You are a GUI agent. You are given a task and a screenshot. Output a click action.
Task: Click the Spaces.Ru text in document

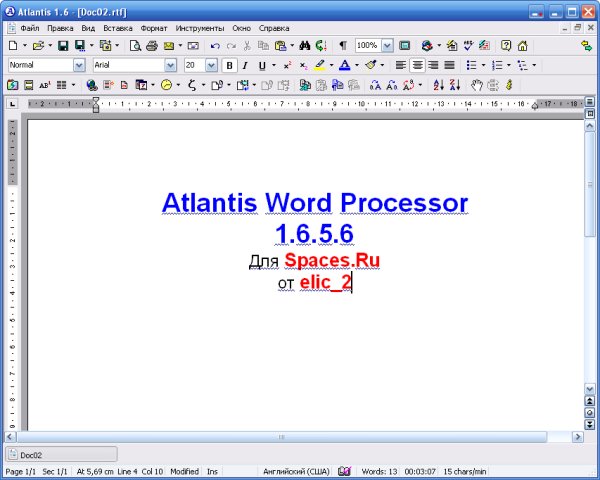(332, 260)
